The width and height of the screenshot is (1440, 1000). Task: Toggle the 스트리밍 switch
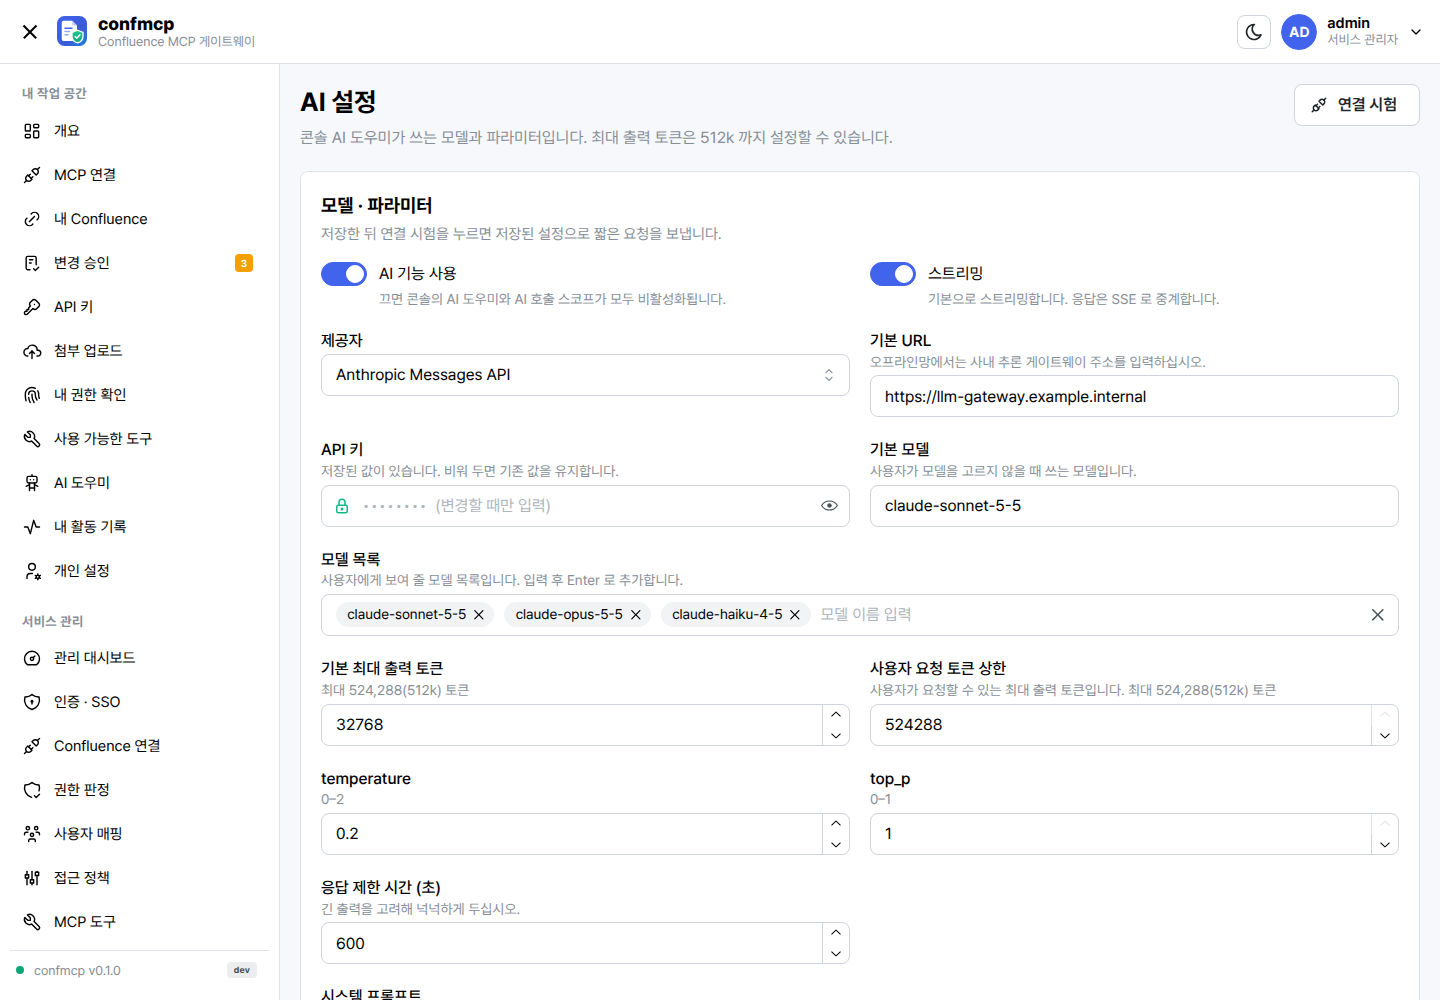tap(893, 274)
